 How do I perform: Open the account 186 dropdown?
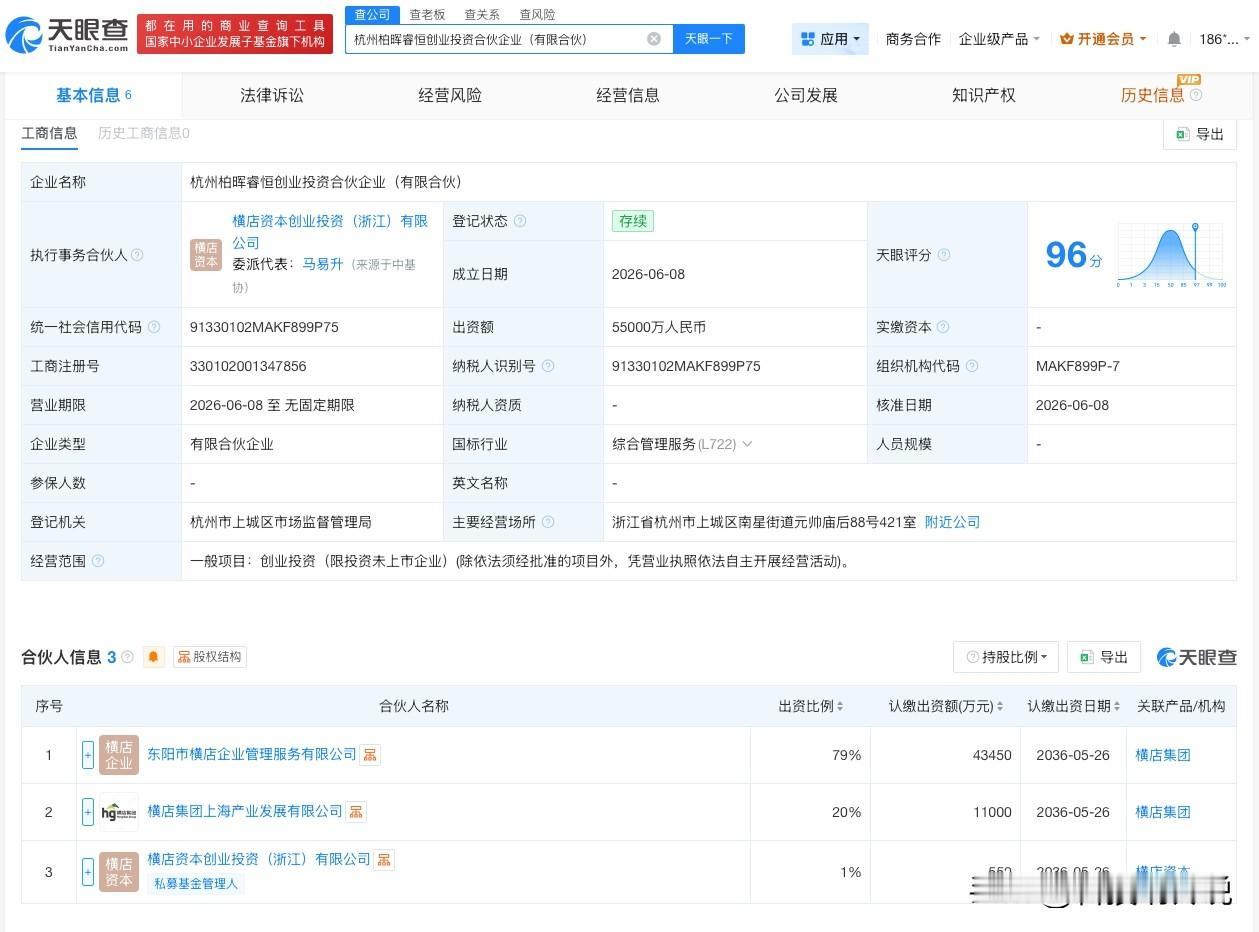pyautogui.click(x=1224, y=39)
